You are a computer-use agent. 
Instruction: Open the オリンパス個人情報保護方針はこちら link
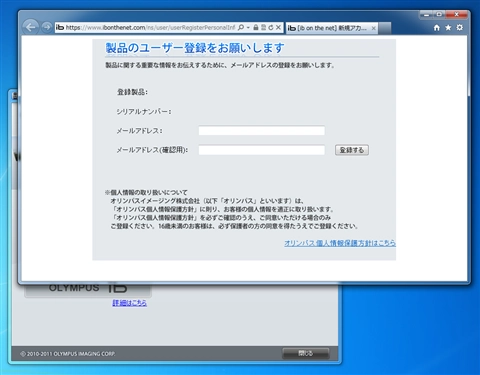pos(340,243)
